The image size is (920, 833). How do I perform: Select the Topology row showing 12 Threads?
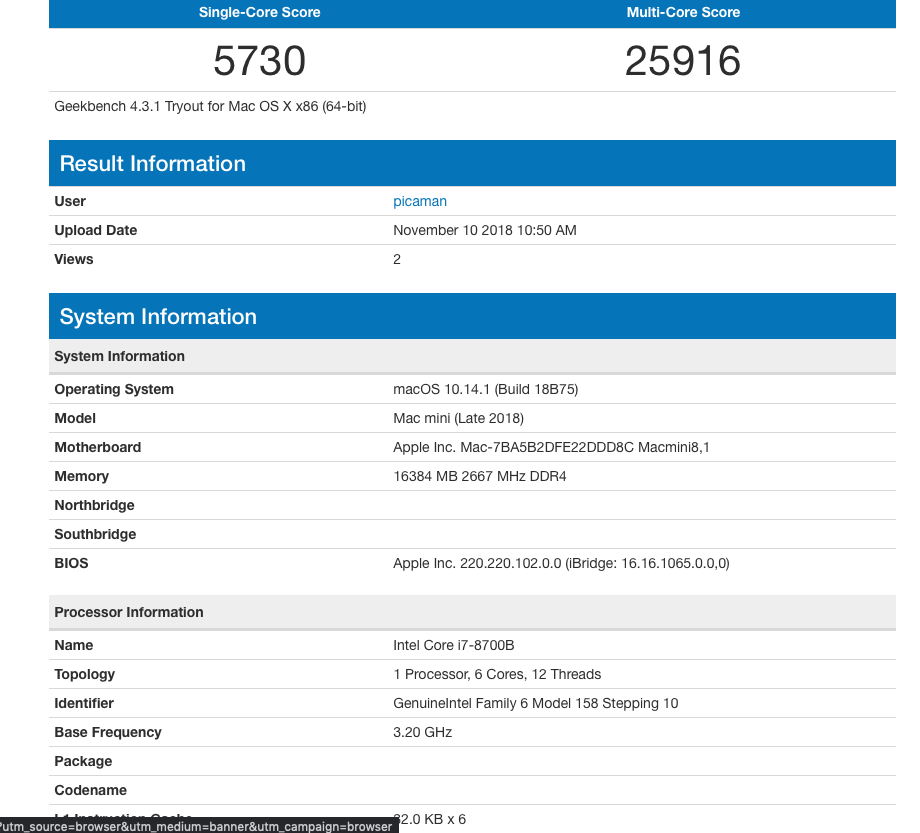[x=497, y=674]
